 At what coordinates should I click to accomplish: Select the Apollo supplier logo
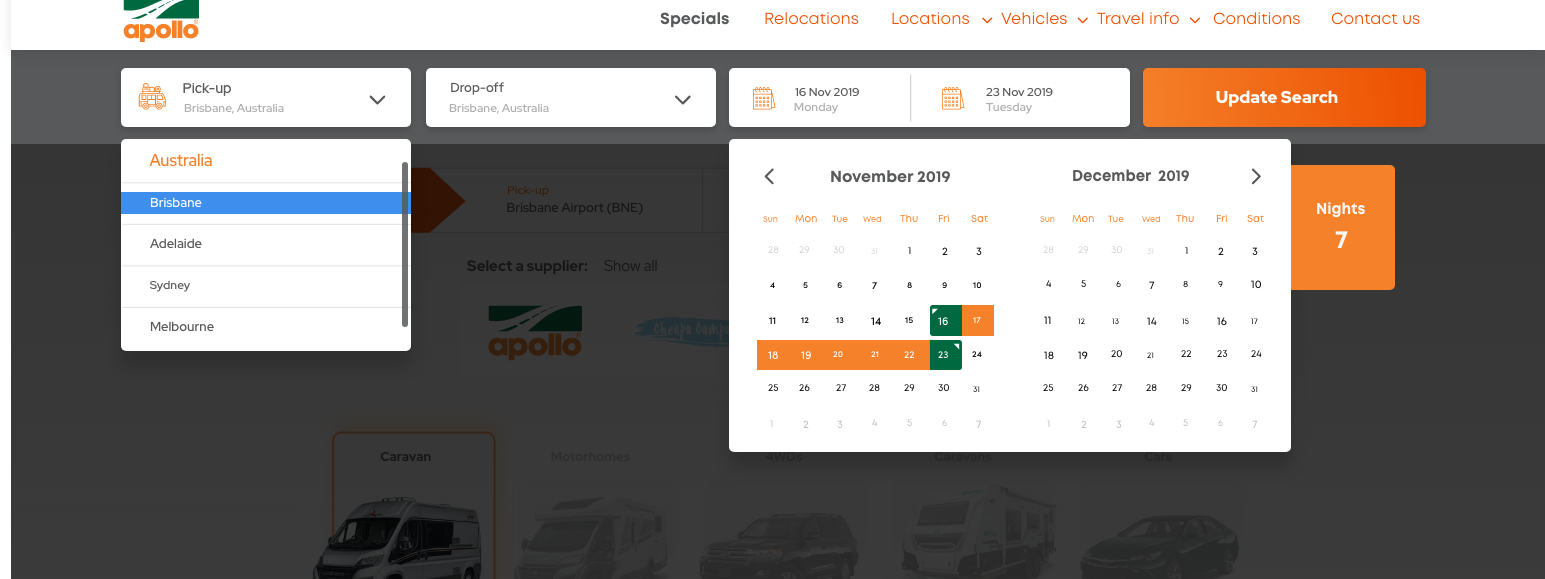535,332
